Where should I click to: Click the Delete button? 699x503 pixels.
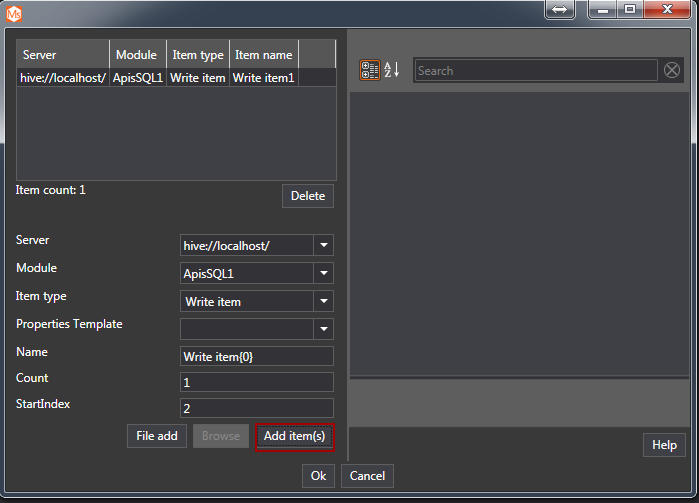[x=307, y=196]
